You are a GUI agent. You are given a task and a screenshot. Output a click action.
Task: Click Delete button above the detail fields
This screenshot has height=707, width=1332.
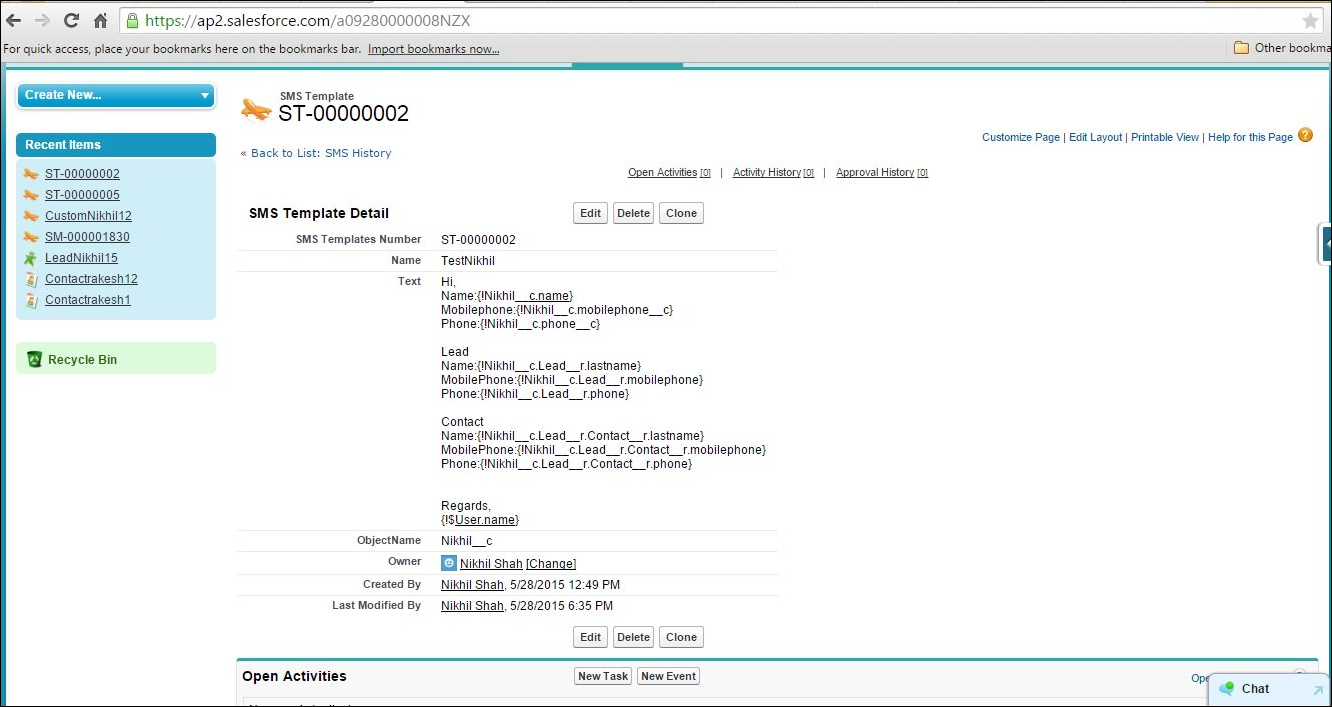click(633, 213)
